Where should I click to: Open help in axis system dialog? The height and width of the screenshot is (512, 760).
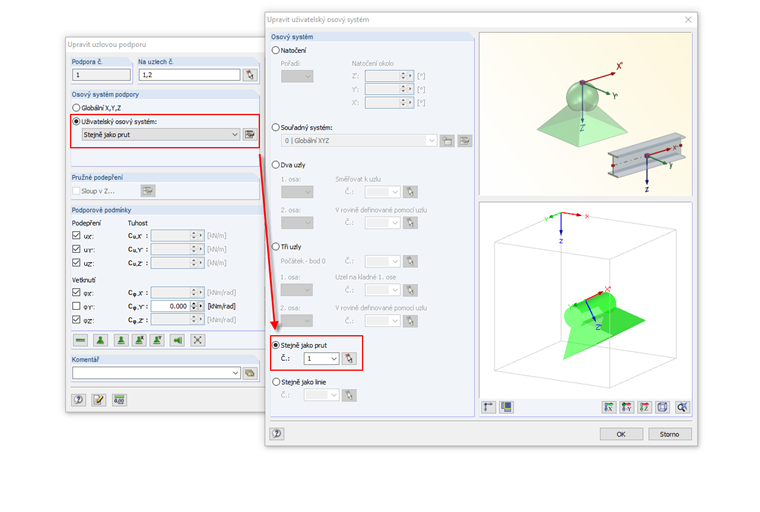point(277,433)
